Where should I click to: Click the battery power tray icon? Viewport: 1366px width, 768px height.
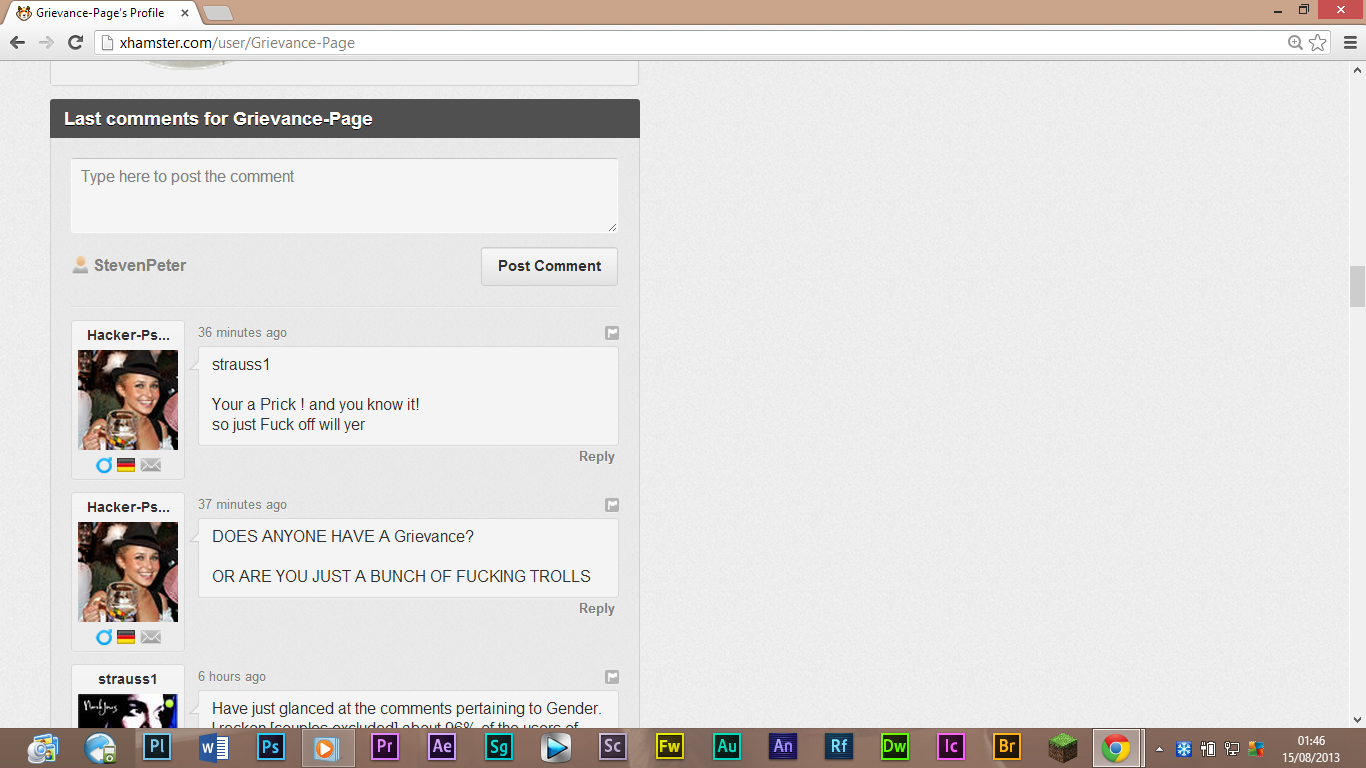coord(1208,749)
